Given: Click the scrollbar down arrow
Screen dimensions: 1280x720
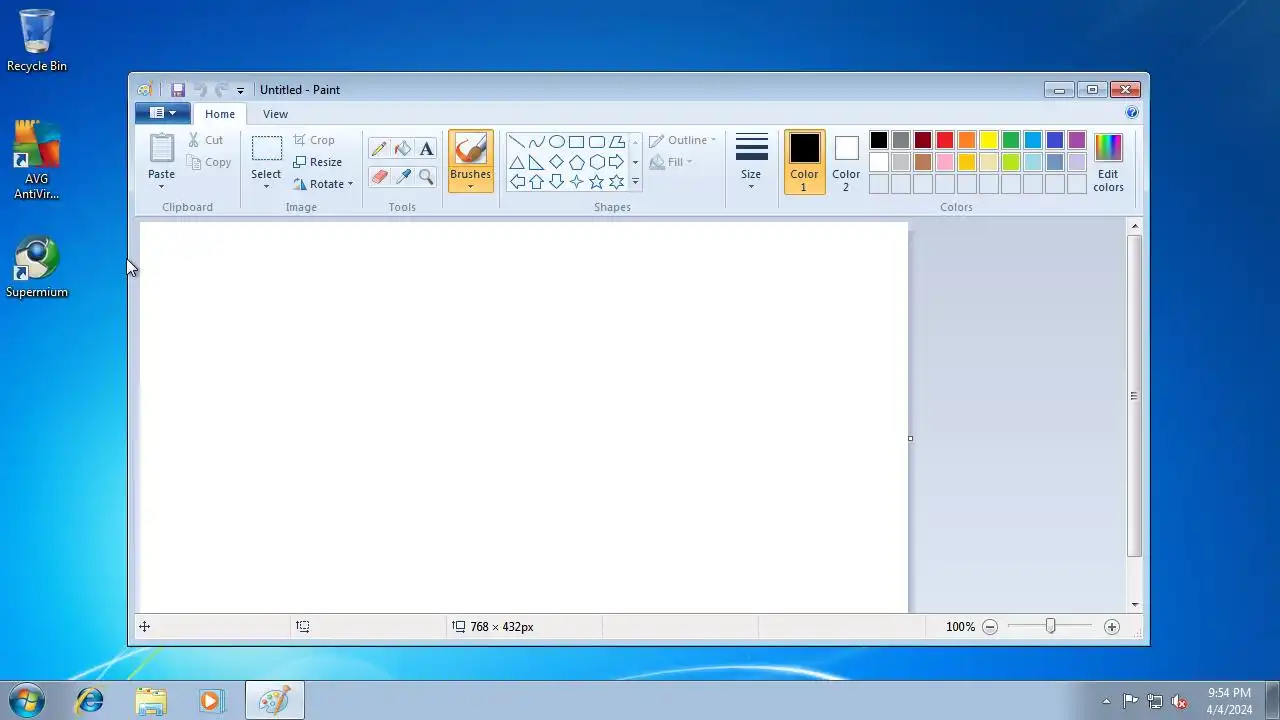Looking at the screenshot, I should pos(1134,604).
